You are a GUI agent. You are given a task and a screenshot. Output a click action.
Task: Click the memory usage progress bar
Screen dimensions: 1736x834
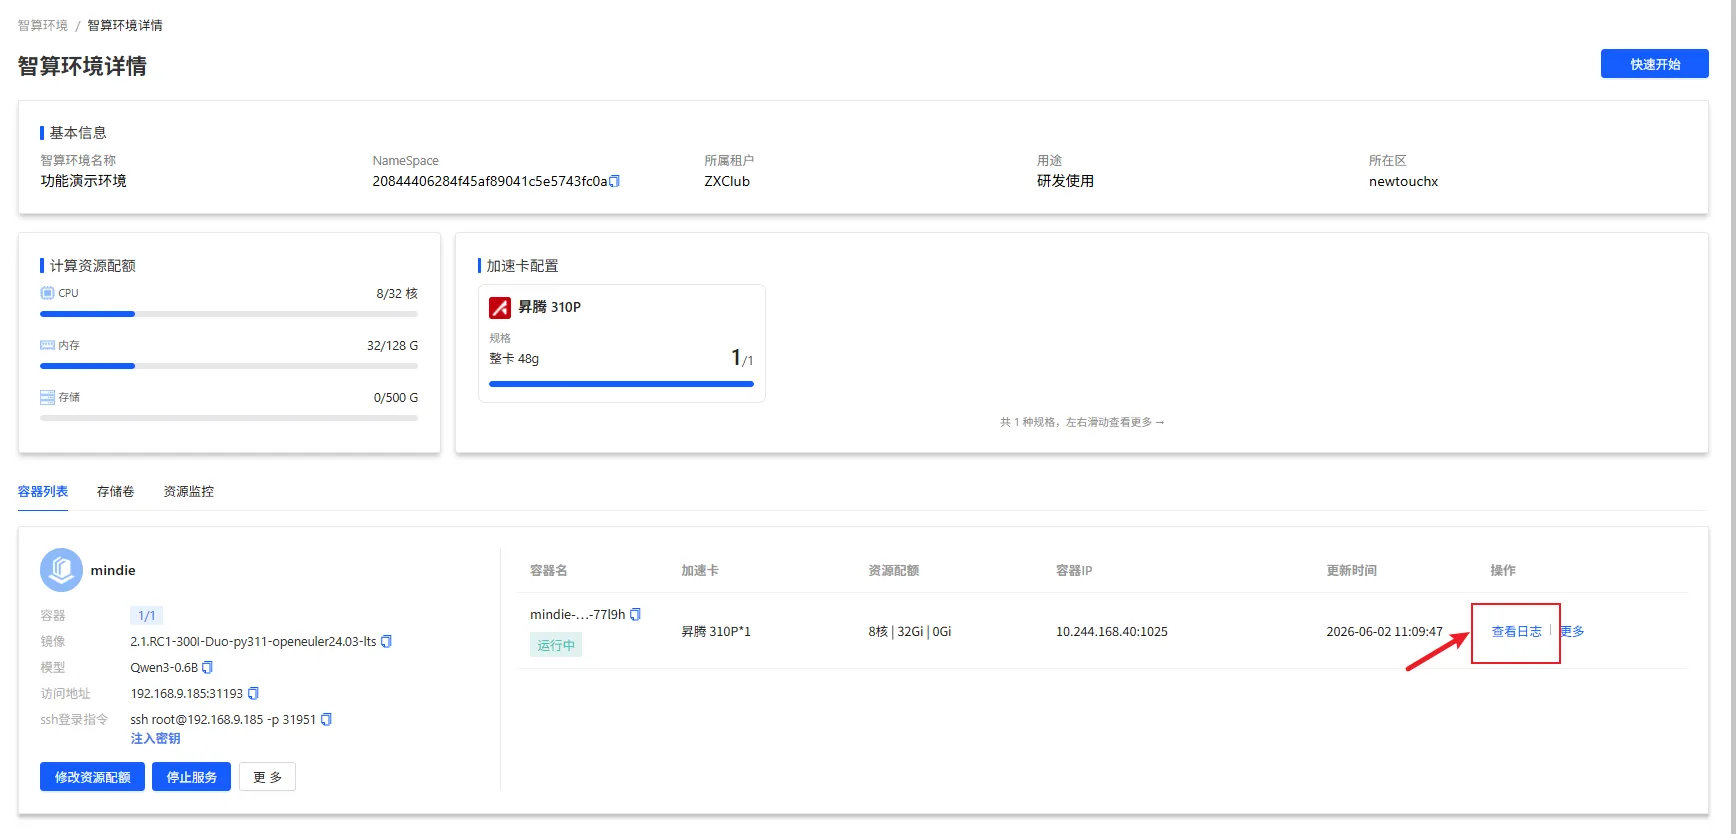point(229,366)
